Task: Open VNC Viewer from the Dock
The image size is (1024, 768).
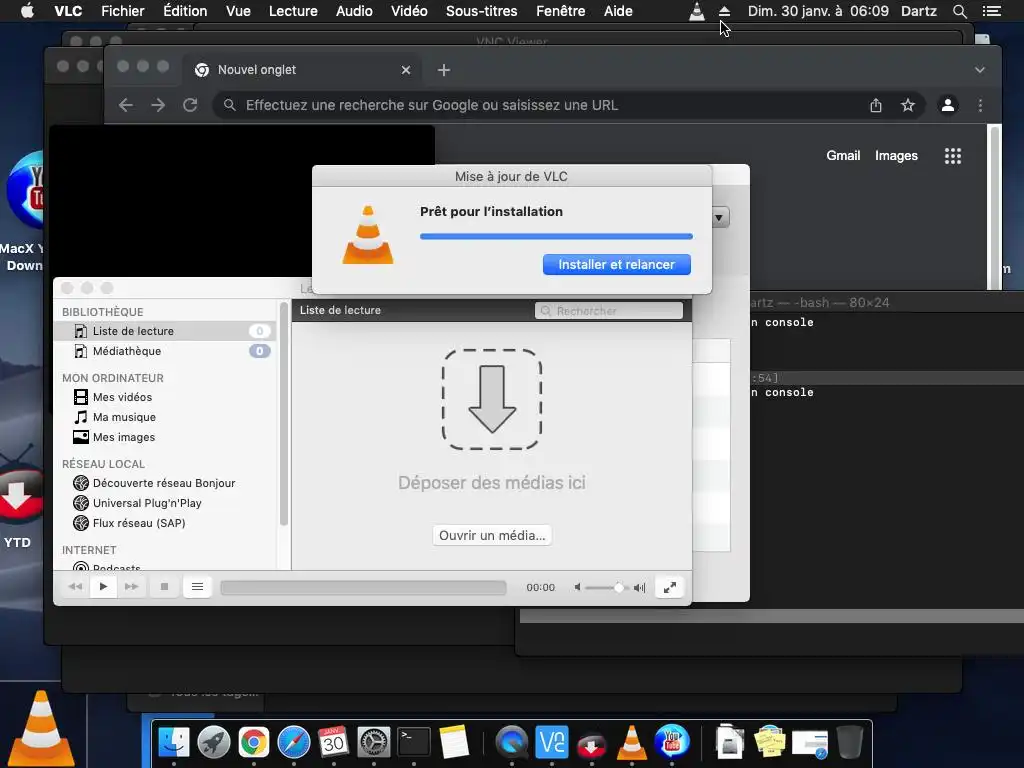Action: pyautogui.click(x=552, y=743)
